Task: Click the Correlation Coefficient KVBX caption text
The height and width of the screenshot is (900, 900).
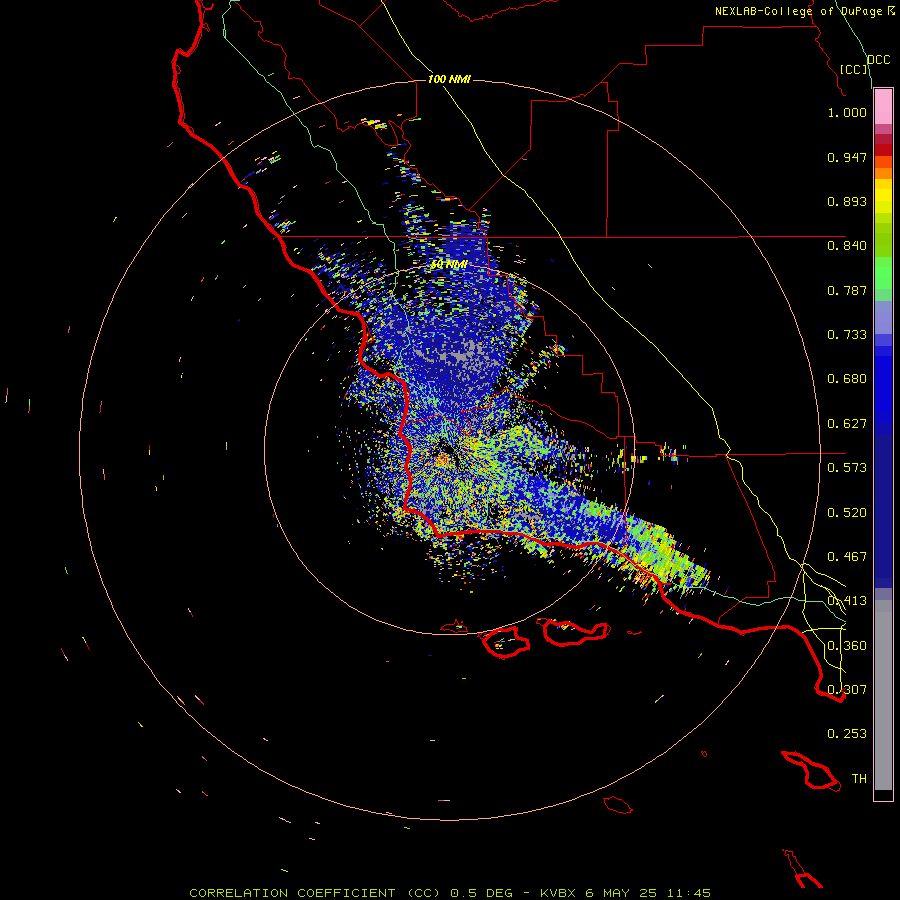Action: coord(450,893)
